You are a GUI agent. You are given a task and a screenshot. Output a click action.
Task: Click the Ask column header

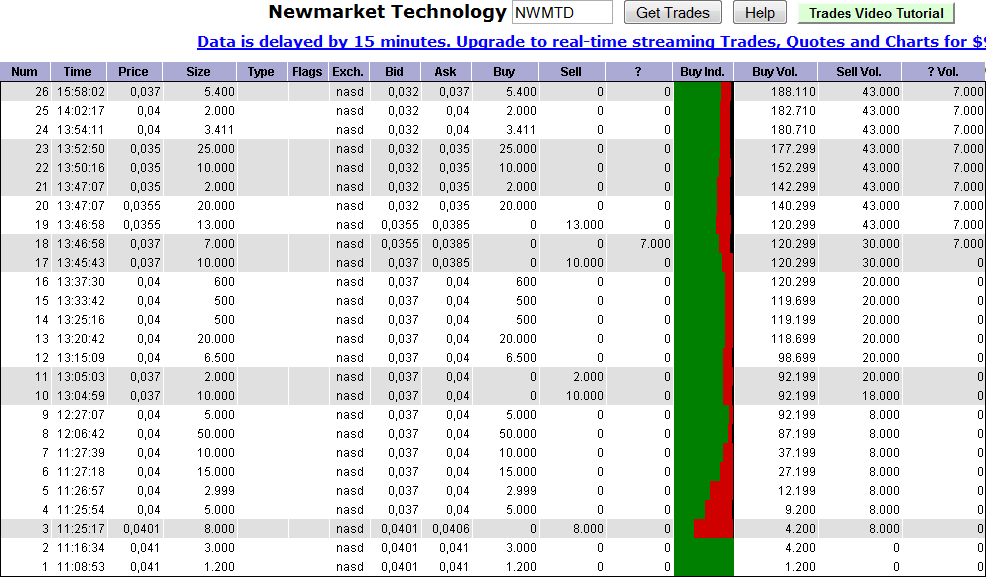446,72
